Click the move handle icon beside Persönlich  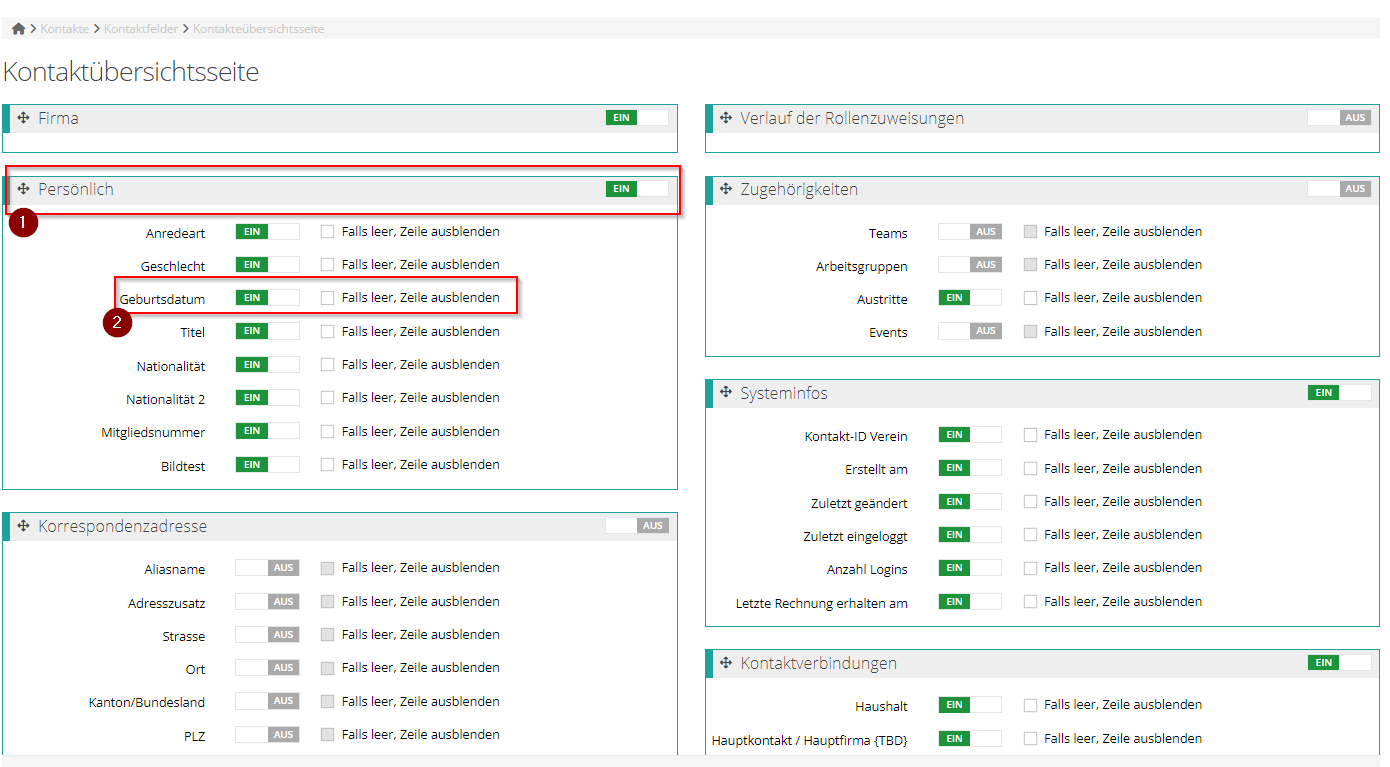(24, 189)
